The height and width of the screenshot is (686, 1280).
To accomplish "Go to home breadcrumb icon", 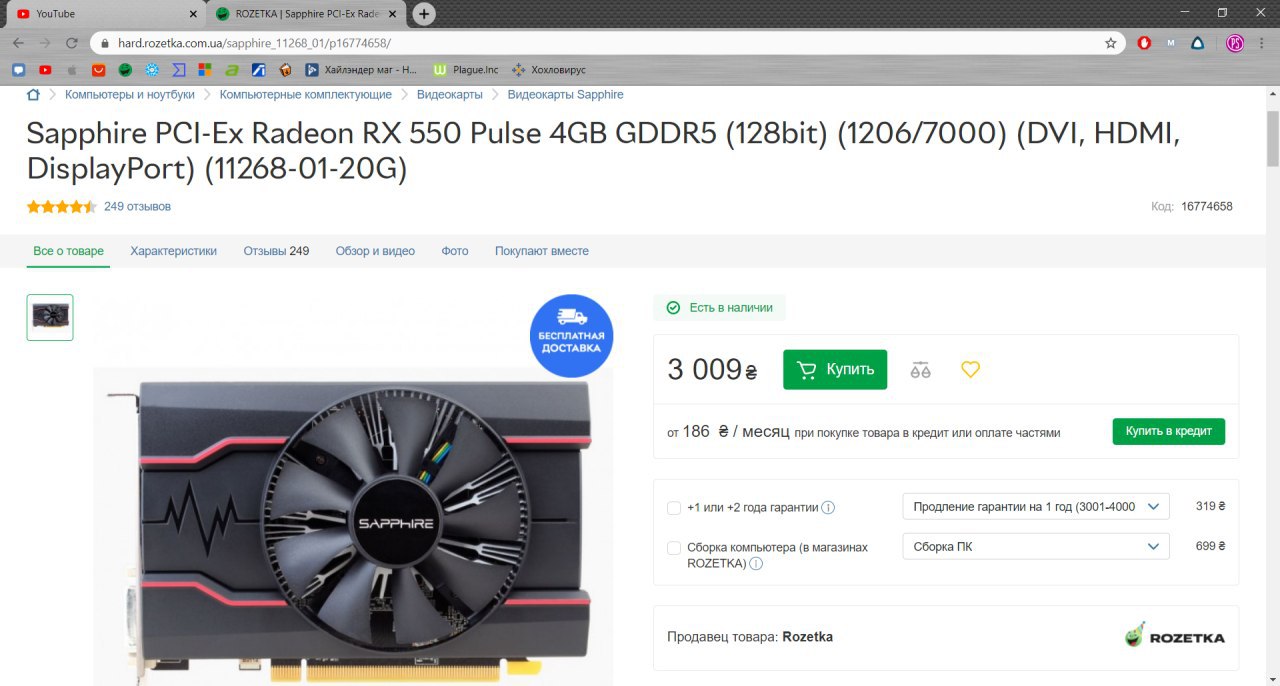I will click(x=33, y=94).
